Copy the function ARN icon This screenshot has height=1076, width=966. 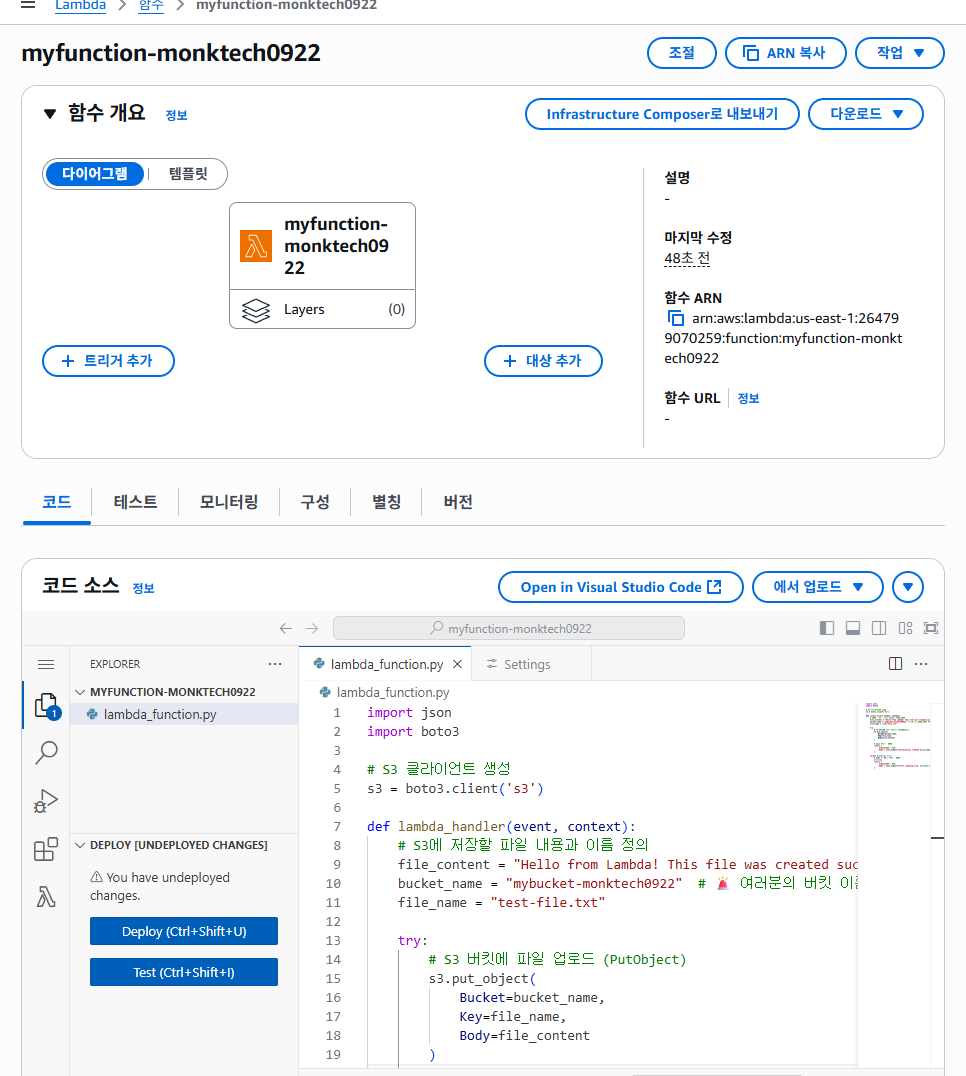[676, 318]
